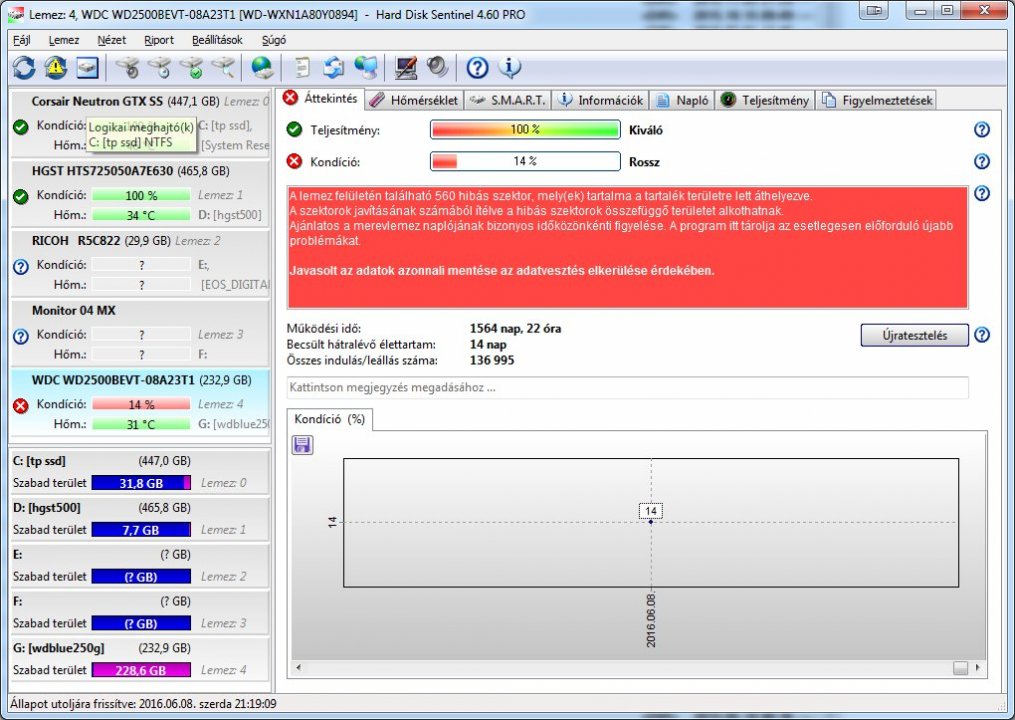Click help icon next to Újratesztelés button
The image size is (1015, 720).
coord(982,335)
